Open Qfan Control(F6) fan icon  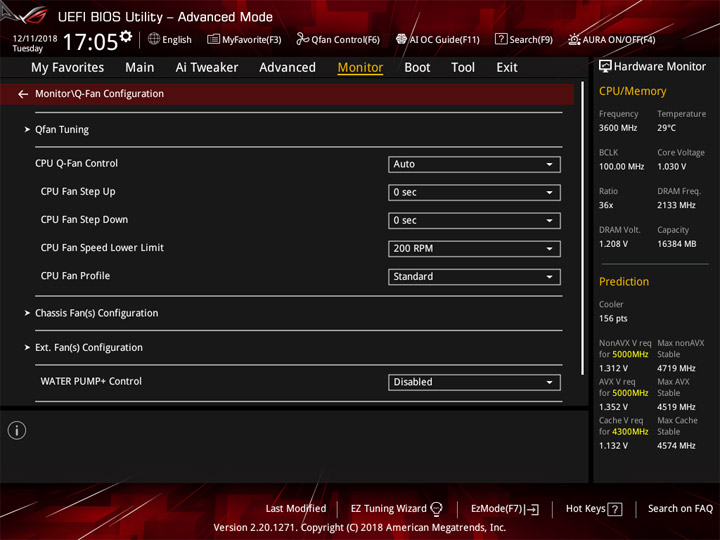coord(302,39)
